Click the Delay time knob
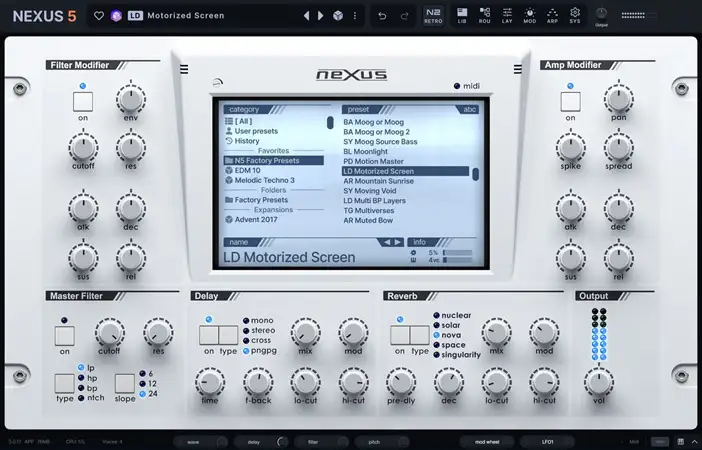The height and width of the screenshot is (450, 702). coord(210,383)
